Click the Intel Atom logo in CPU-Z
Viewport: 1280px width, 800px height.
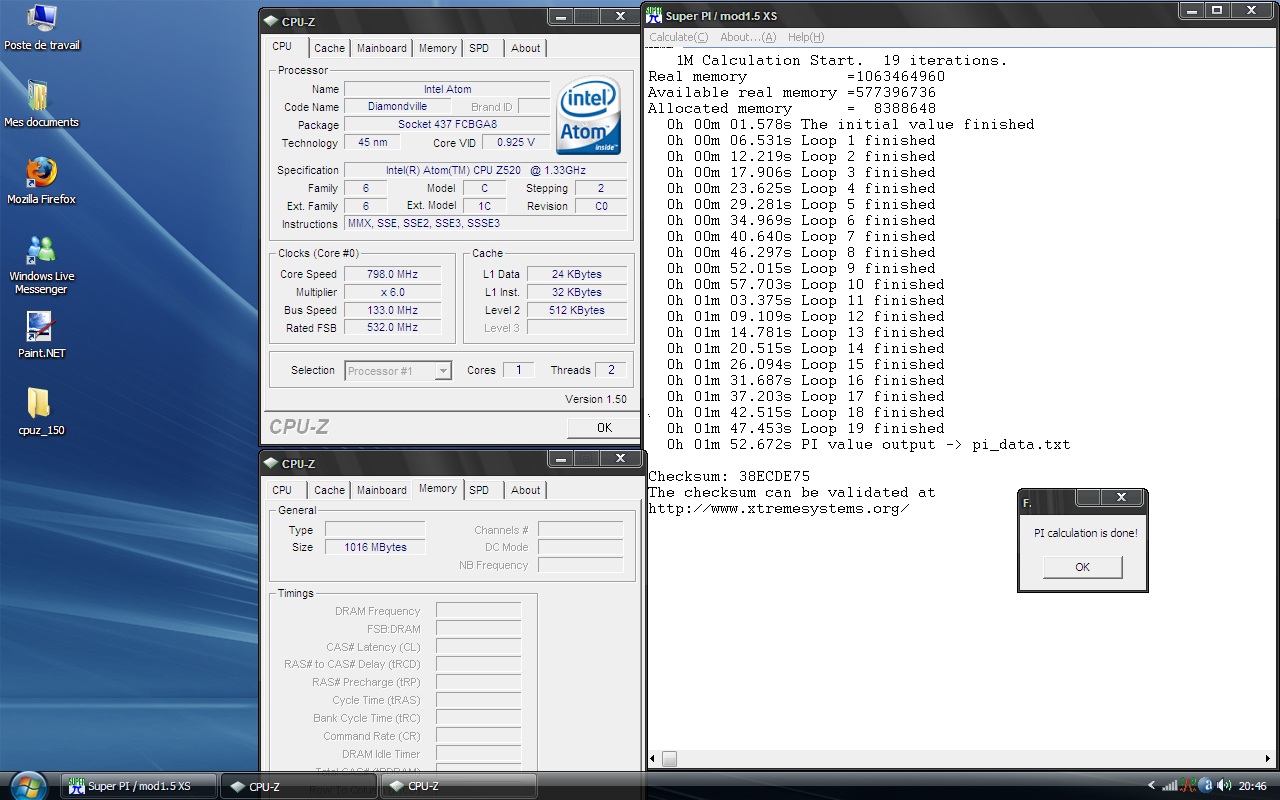pos(588,116)
